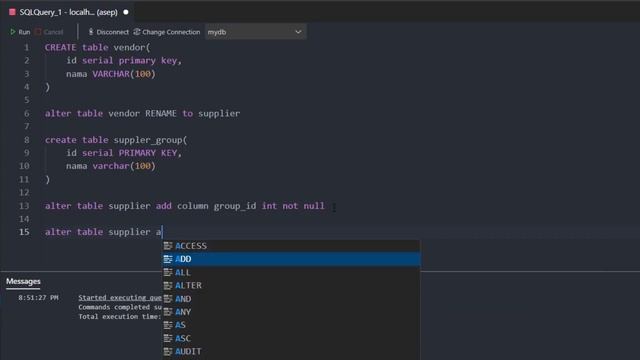
Task: Click 'suppler_group(' on line 8
Action: coord(151,140)
